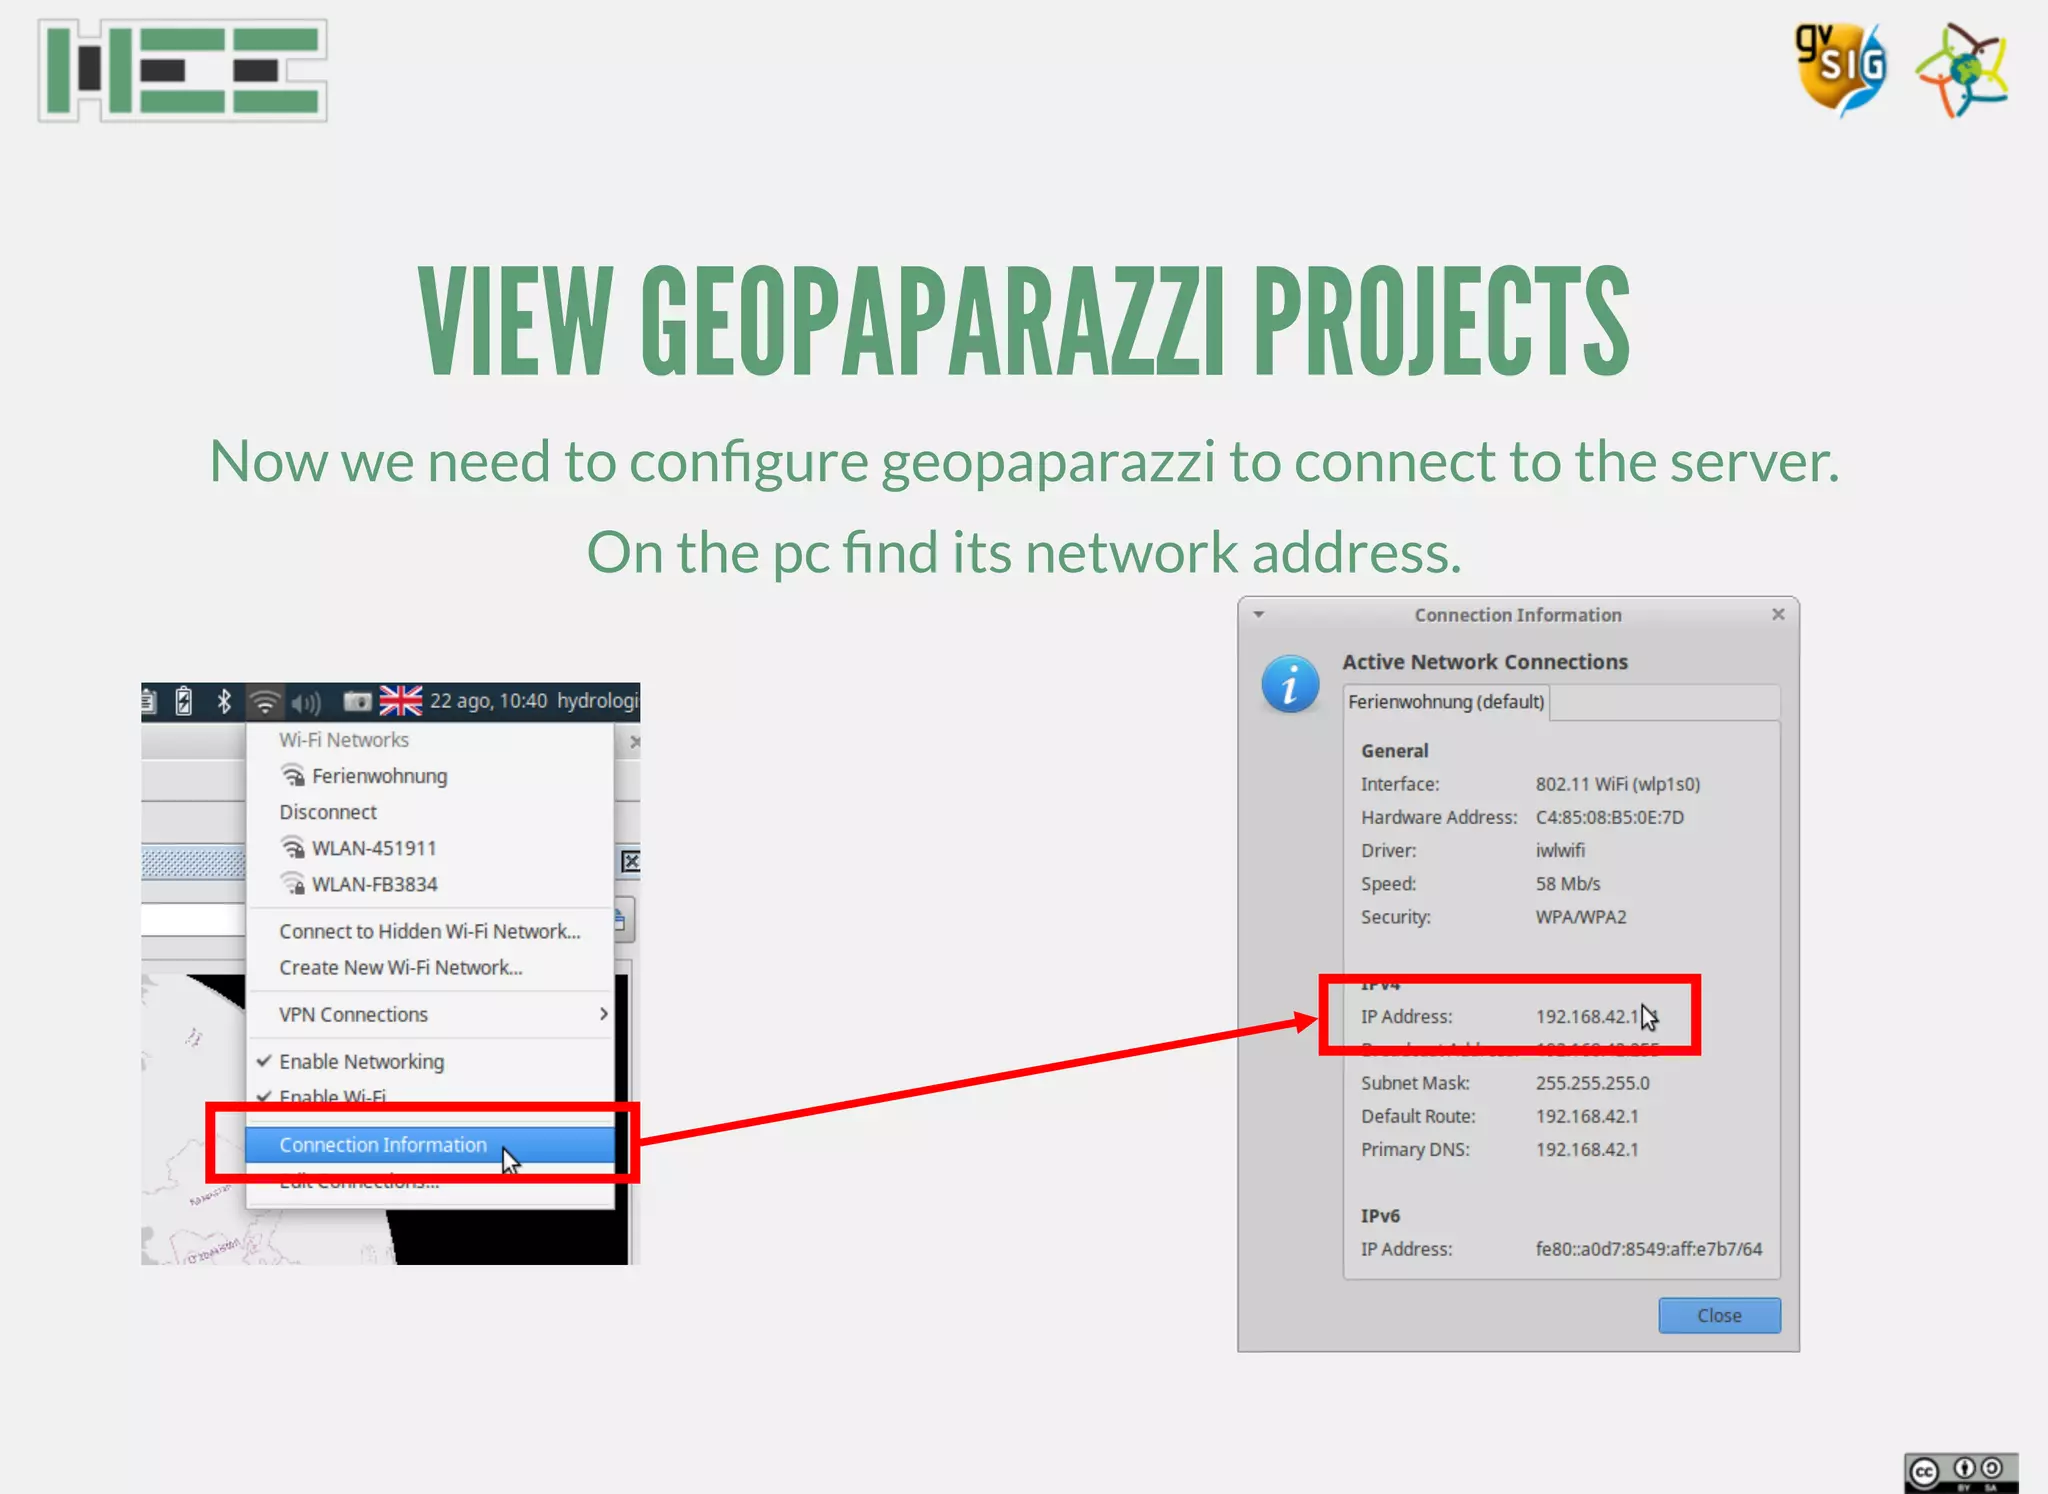Viewport: 2048px width, 1494px height.
Task: Switch to Ferienwohnung (default) tab
Action: [x=1446, y=702]
